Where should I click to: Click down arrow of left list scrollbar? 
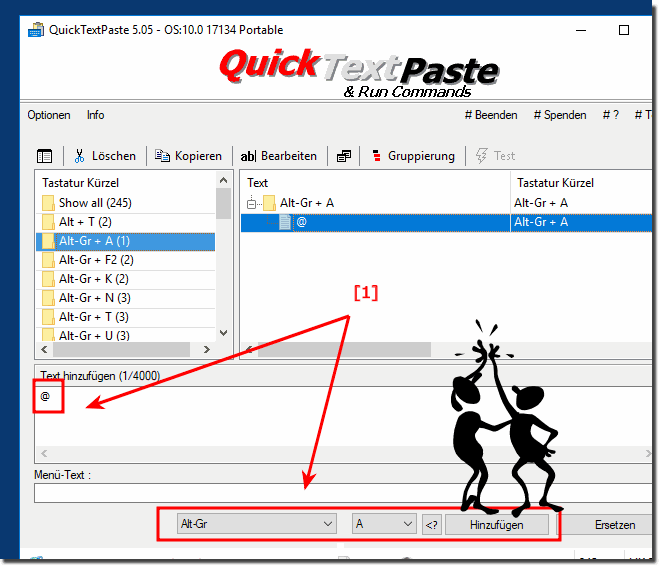click(224, 333)
